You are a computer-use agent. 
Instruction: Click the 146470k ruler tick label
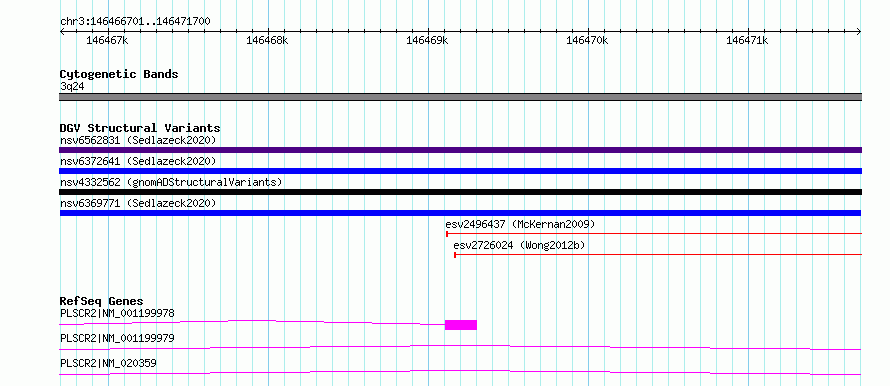point(587,40)
